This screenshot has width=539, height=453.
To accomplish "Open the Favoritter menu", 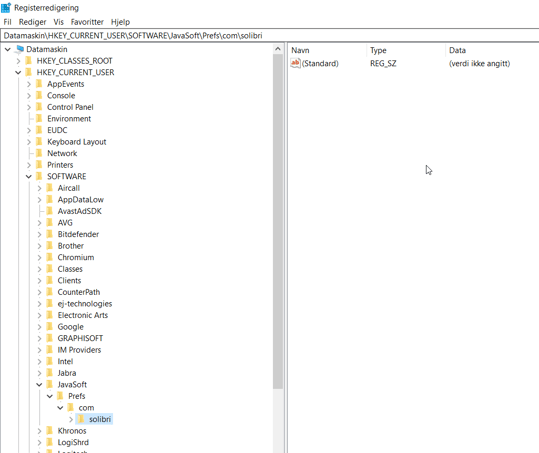I will click(87, 22).
